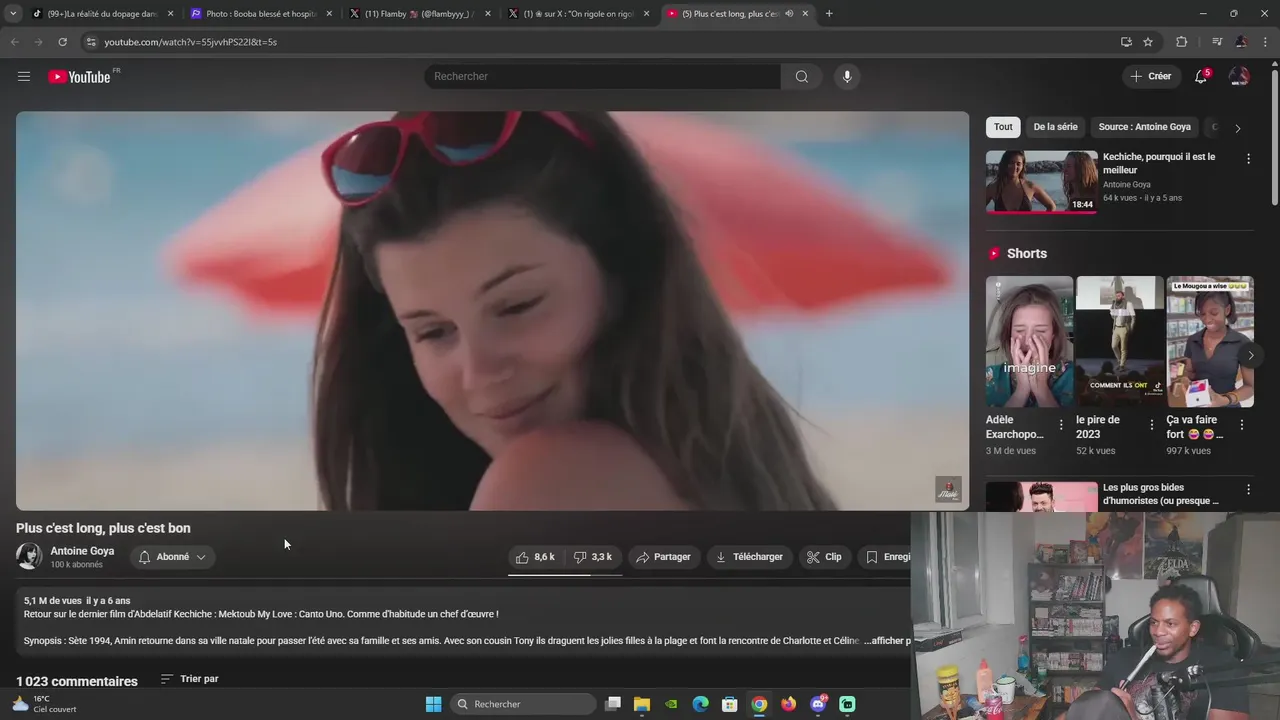Image resolution: width=1280 pixels, height=720 pixels.
Task: Open weather widget showing 16°C
Action: point(45,704)
